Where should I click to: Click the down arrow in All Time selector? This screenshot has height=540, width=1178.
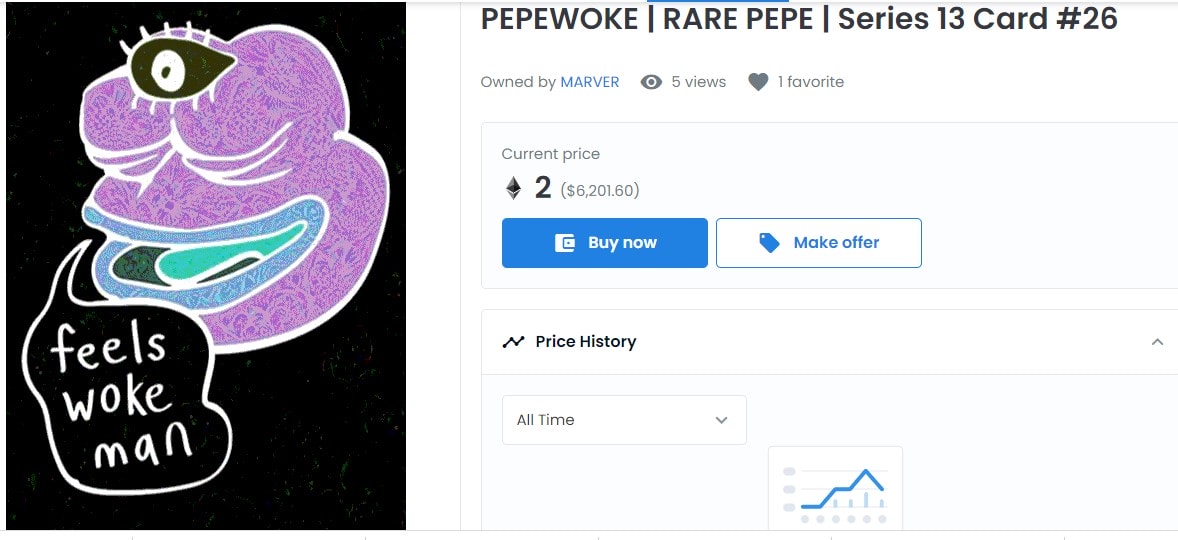click(721, 420)
